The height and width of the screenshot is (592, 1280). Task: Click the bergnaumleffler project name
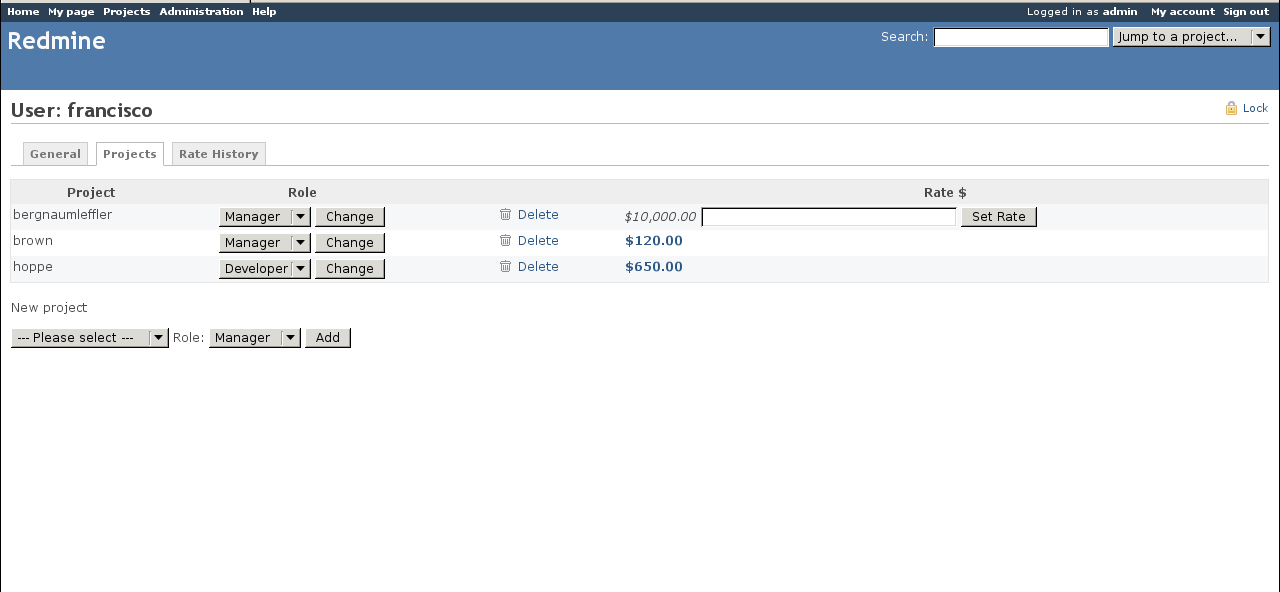tap(63, 215)
